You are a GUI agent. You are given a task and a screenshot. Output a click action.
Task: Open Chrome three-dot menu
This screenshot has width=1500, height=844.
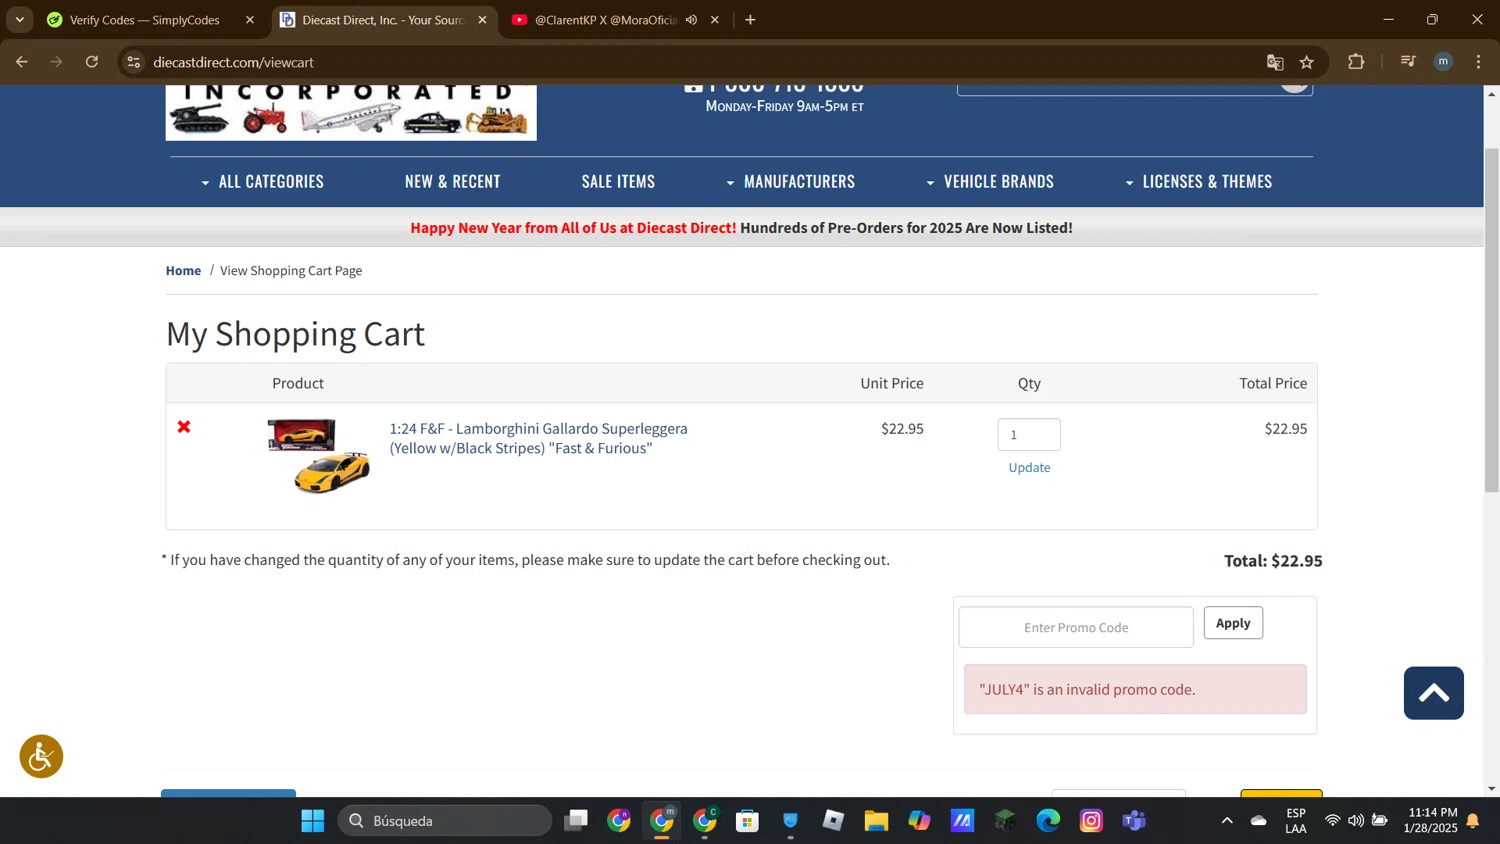(x=1478, y=62)
